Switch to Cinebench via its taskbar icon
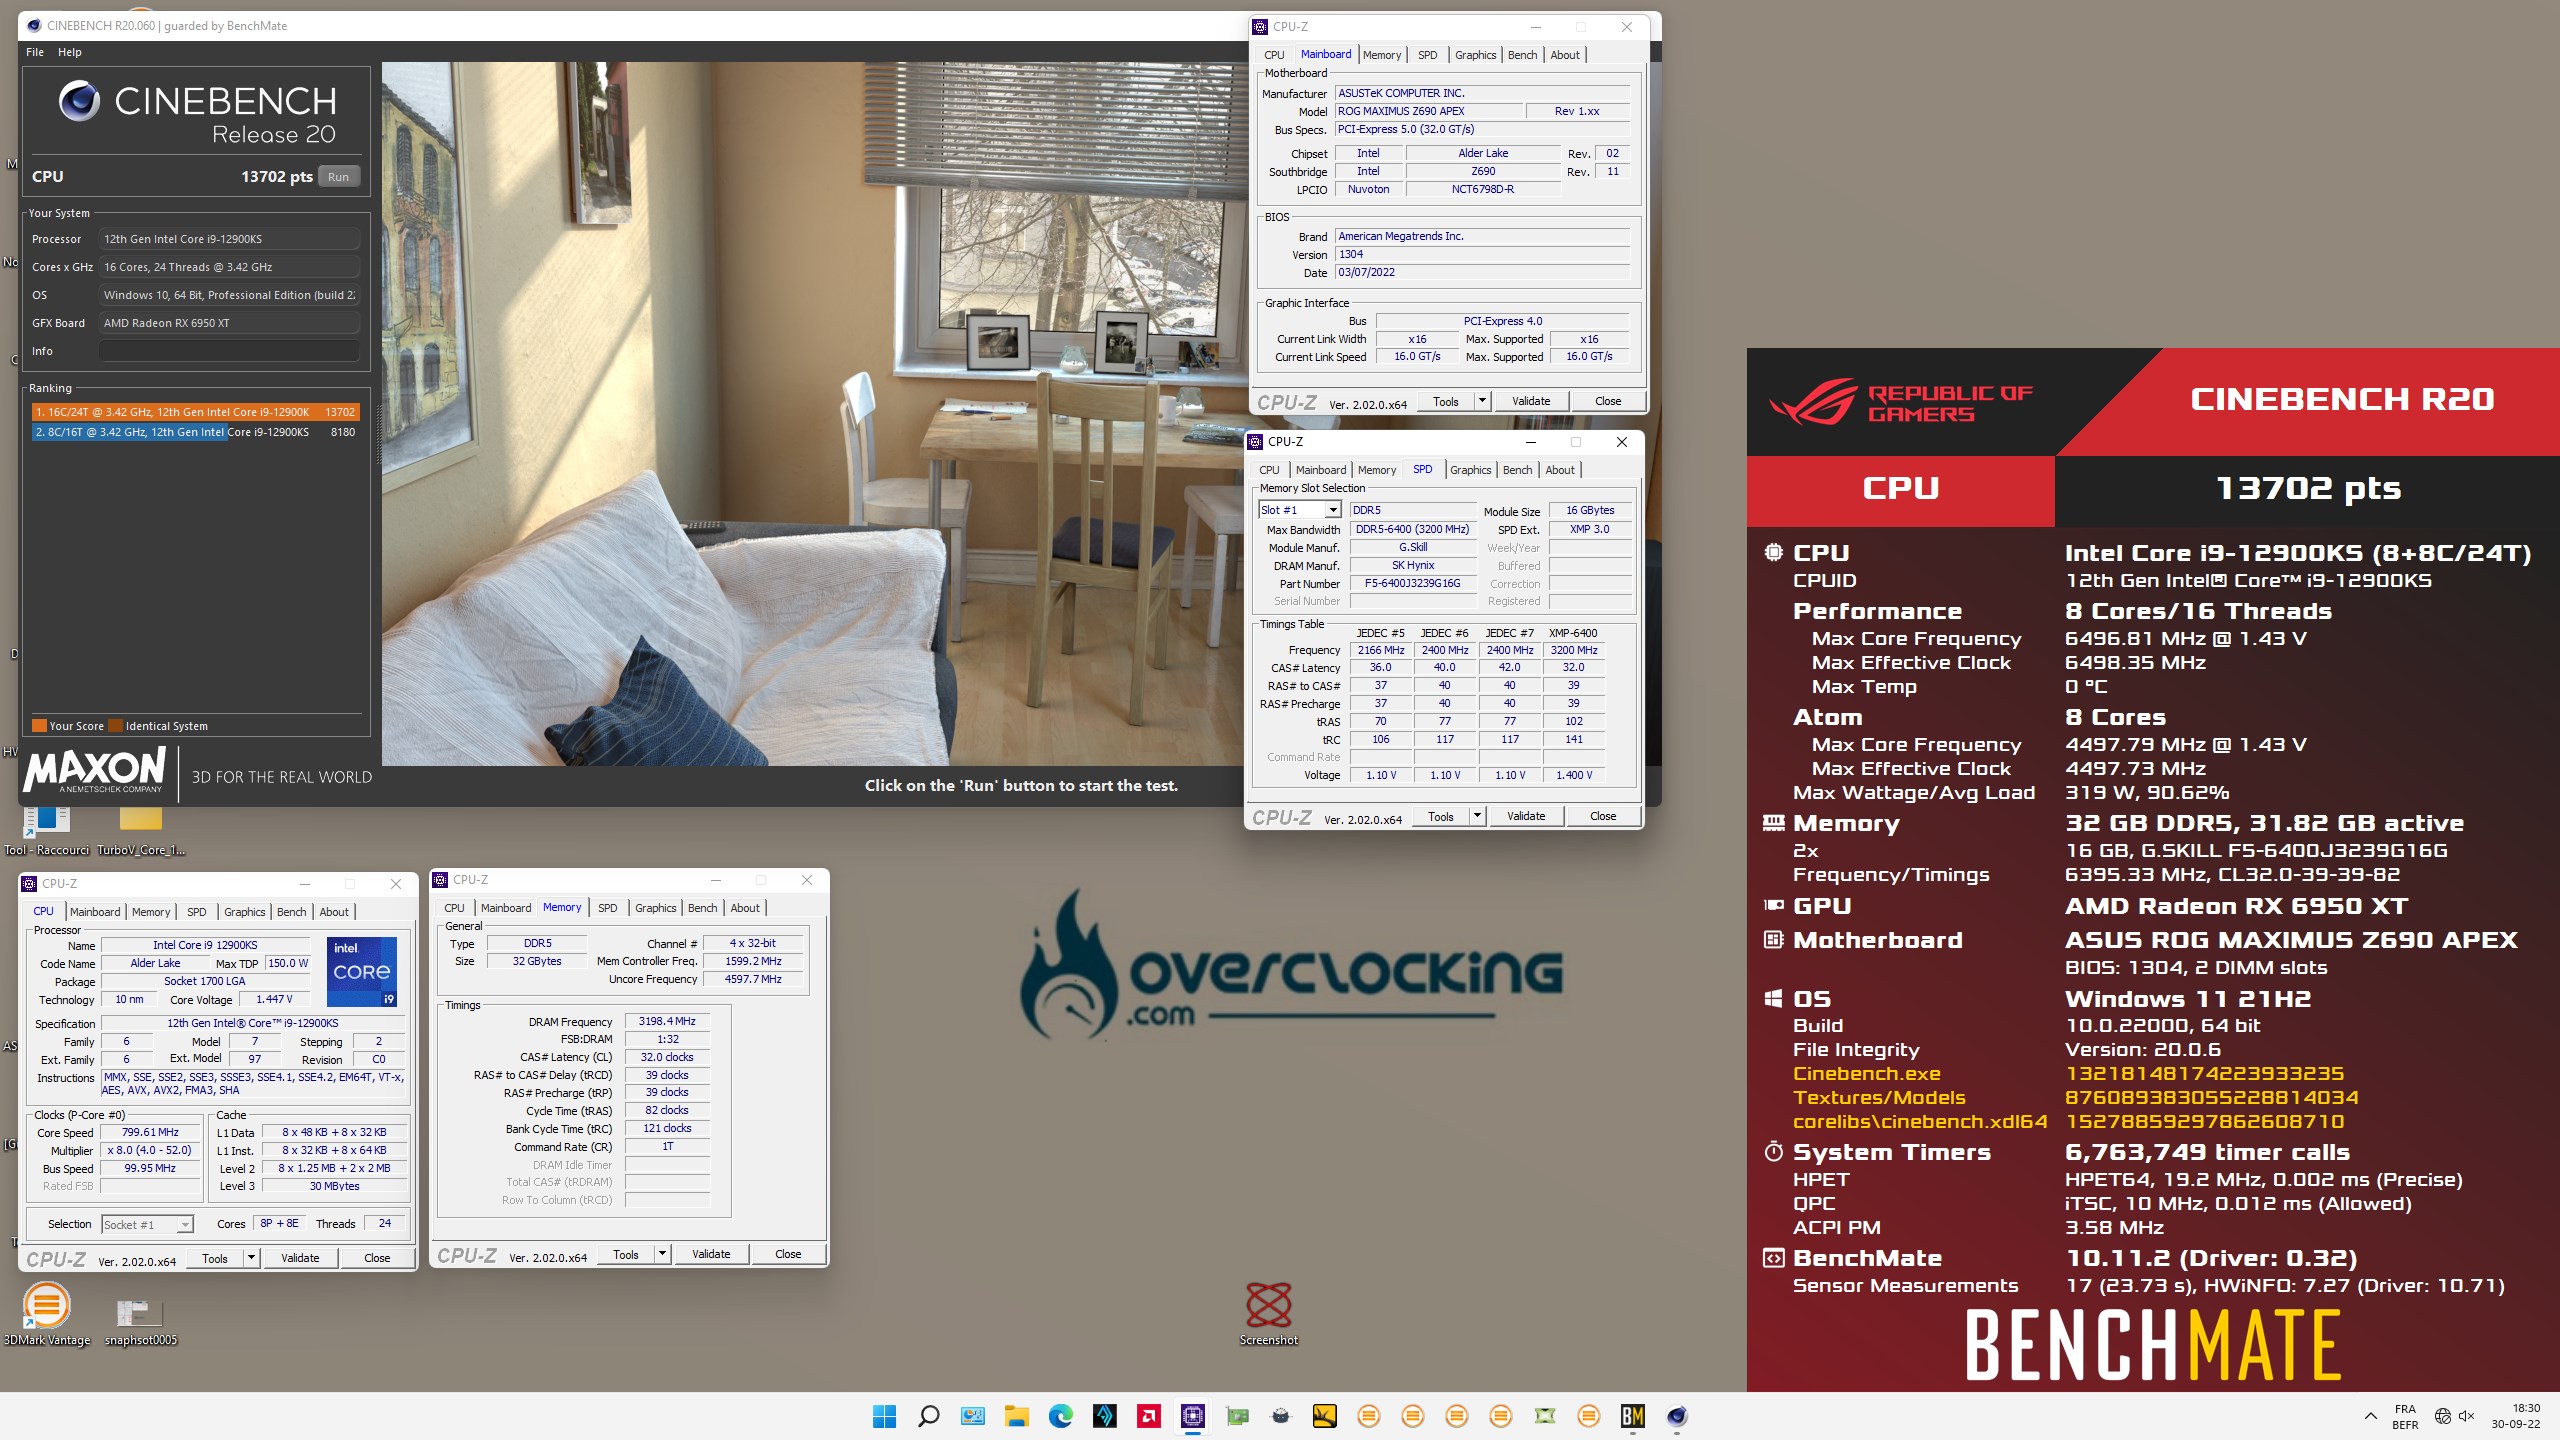This screenshot has width=2560, height=1440. tap(1676, 1416)
